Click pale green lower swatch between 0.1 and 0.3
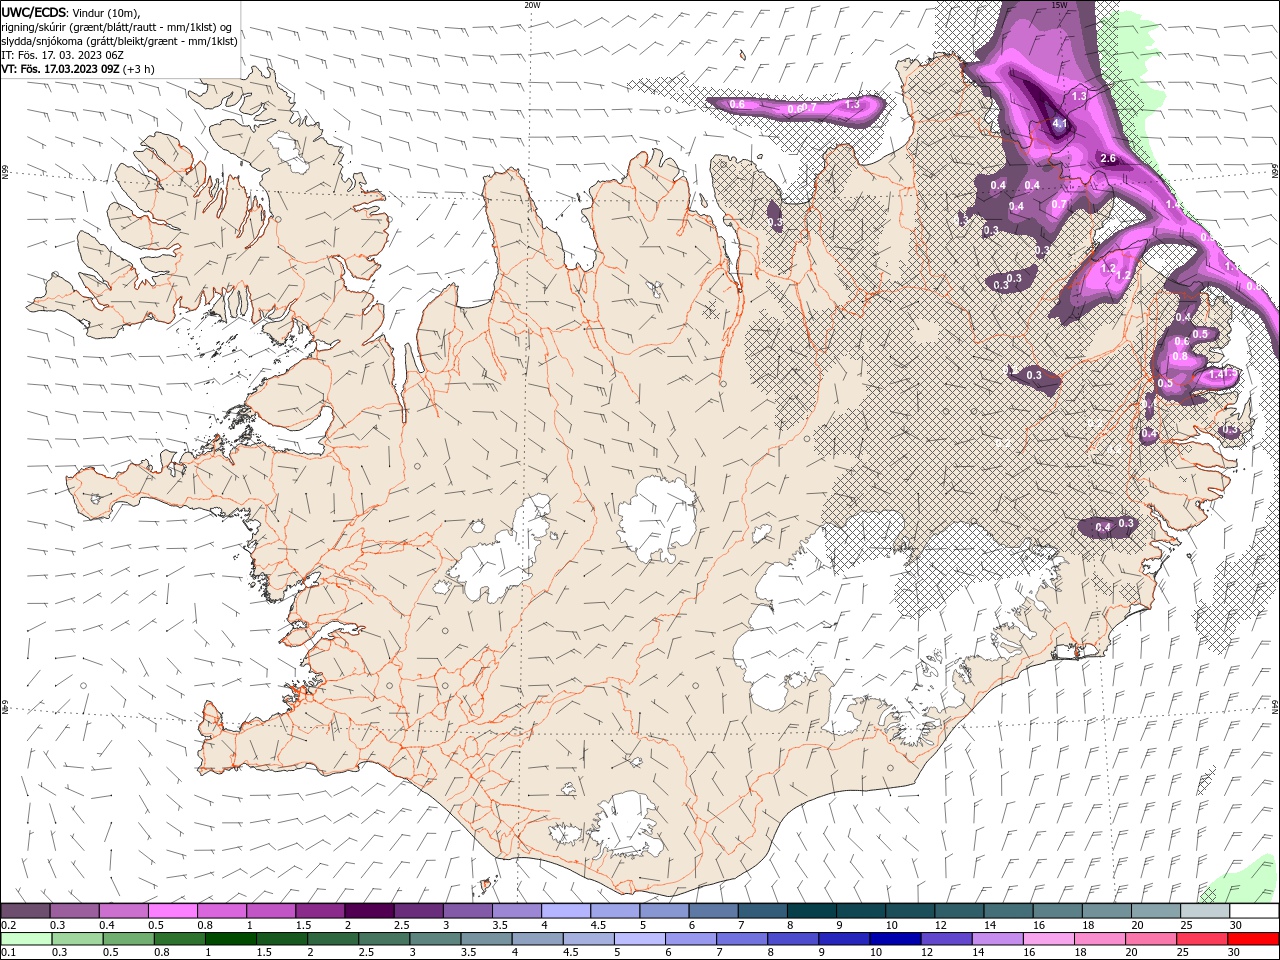Viewport: 1280px width, 960px height. point(27,939)
